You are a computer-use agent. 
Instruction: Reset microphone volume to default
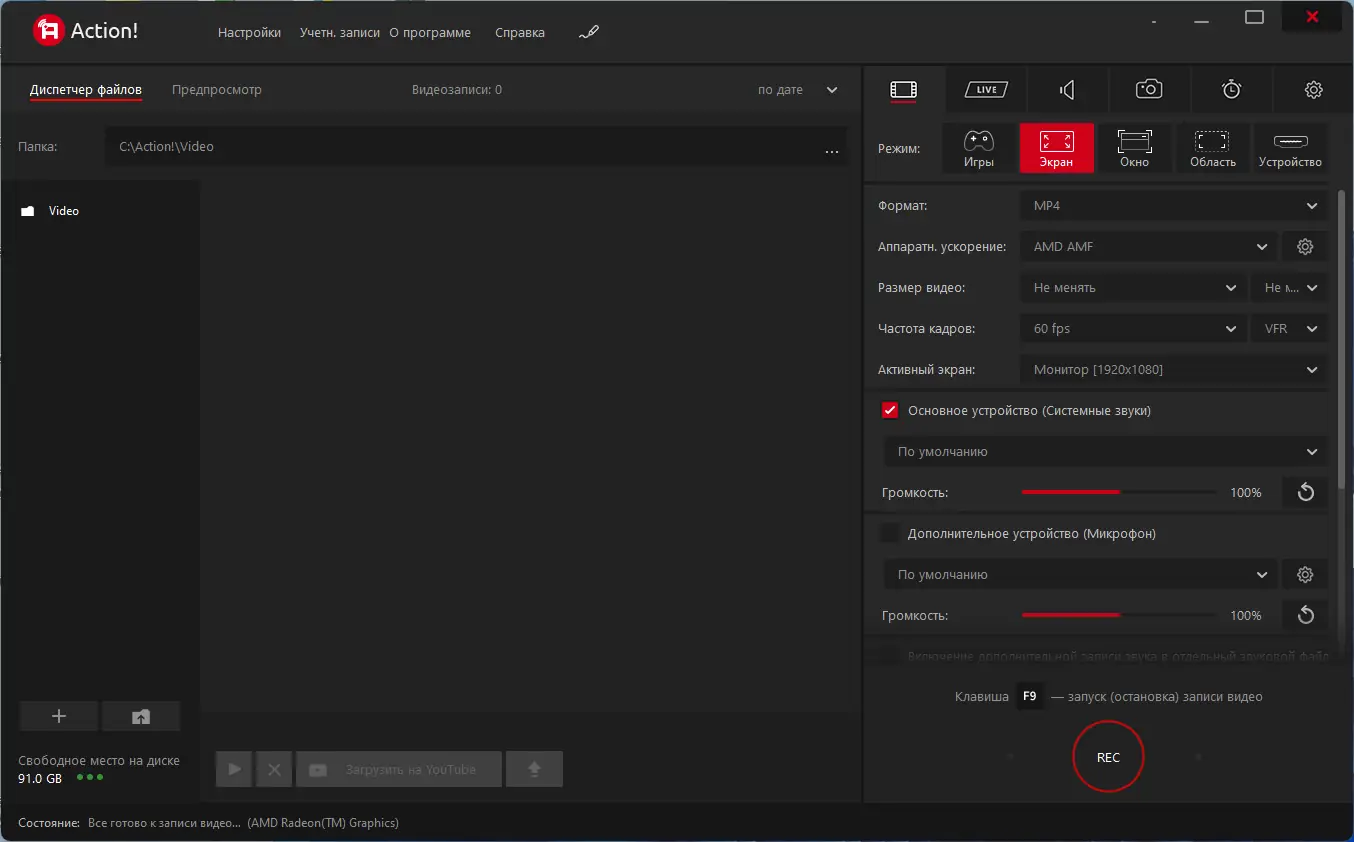click(x=1305, y=616)
